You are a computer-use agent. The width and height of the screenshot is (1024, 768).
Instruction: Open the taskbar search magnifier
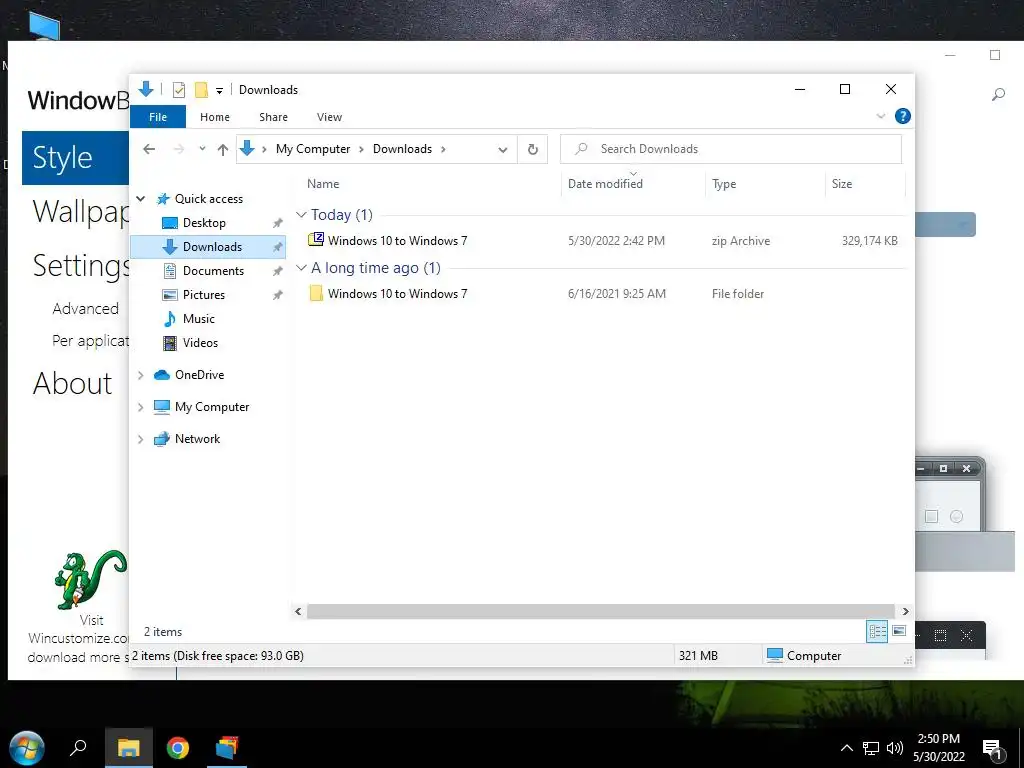[x=78, y=747]
